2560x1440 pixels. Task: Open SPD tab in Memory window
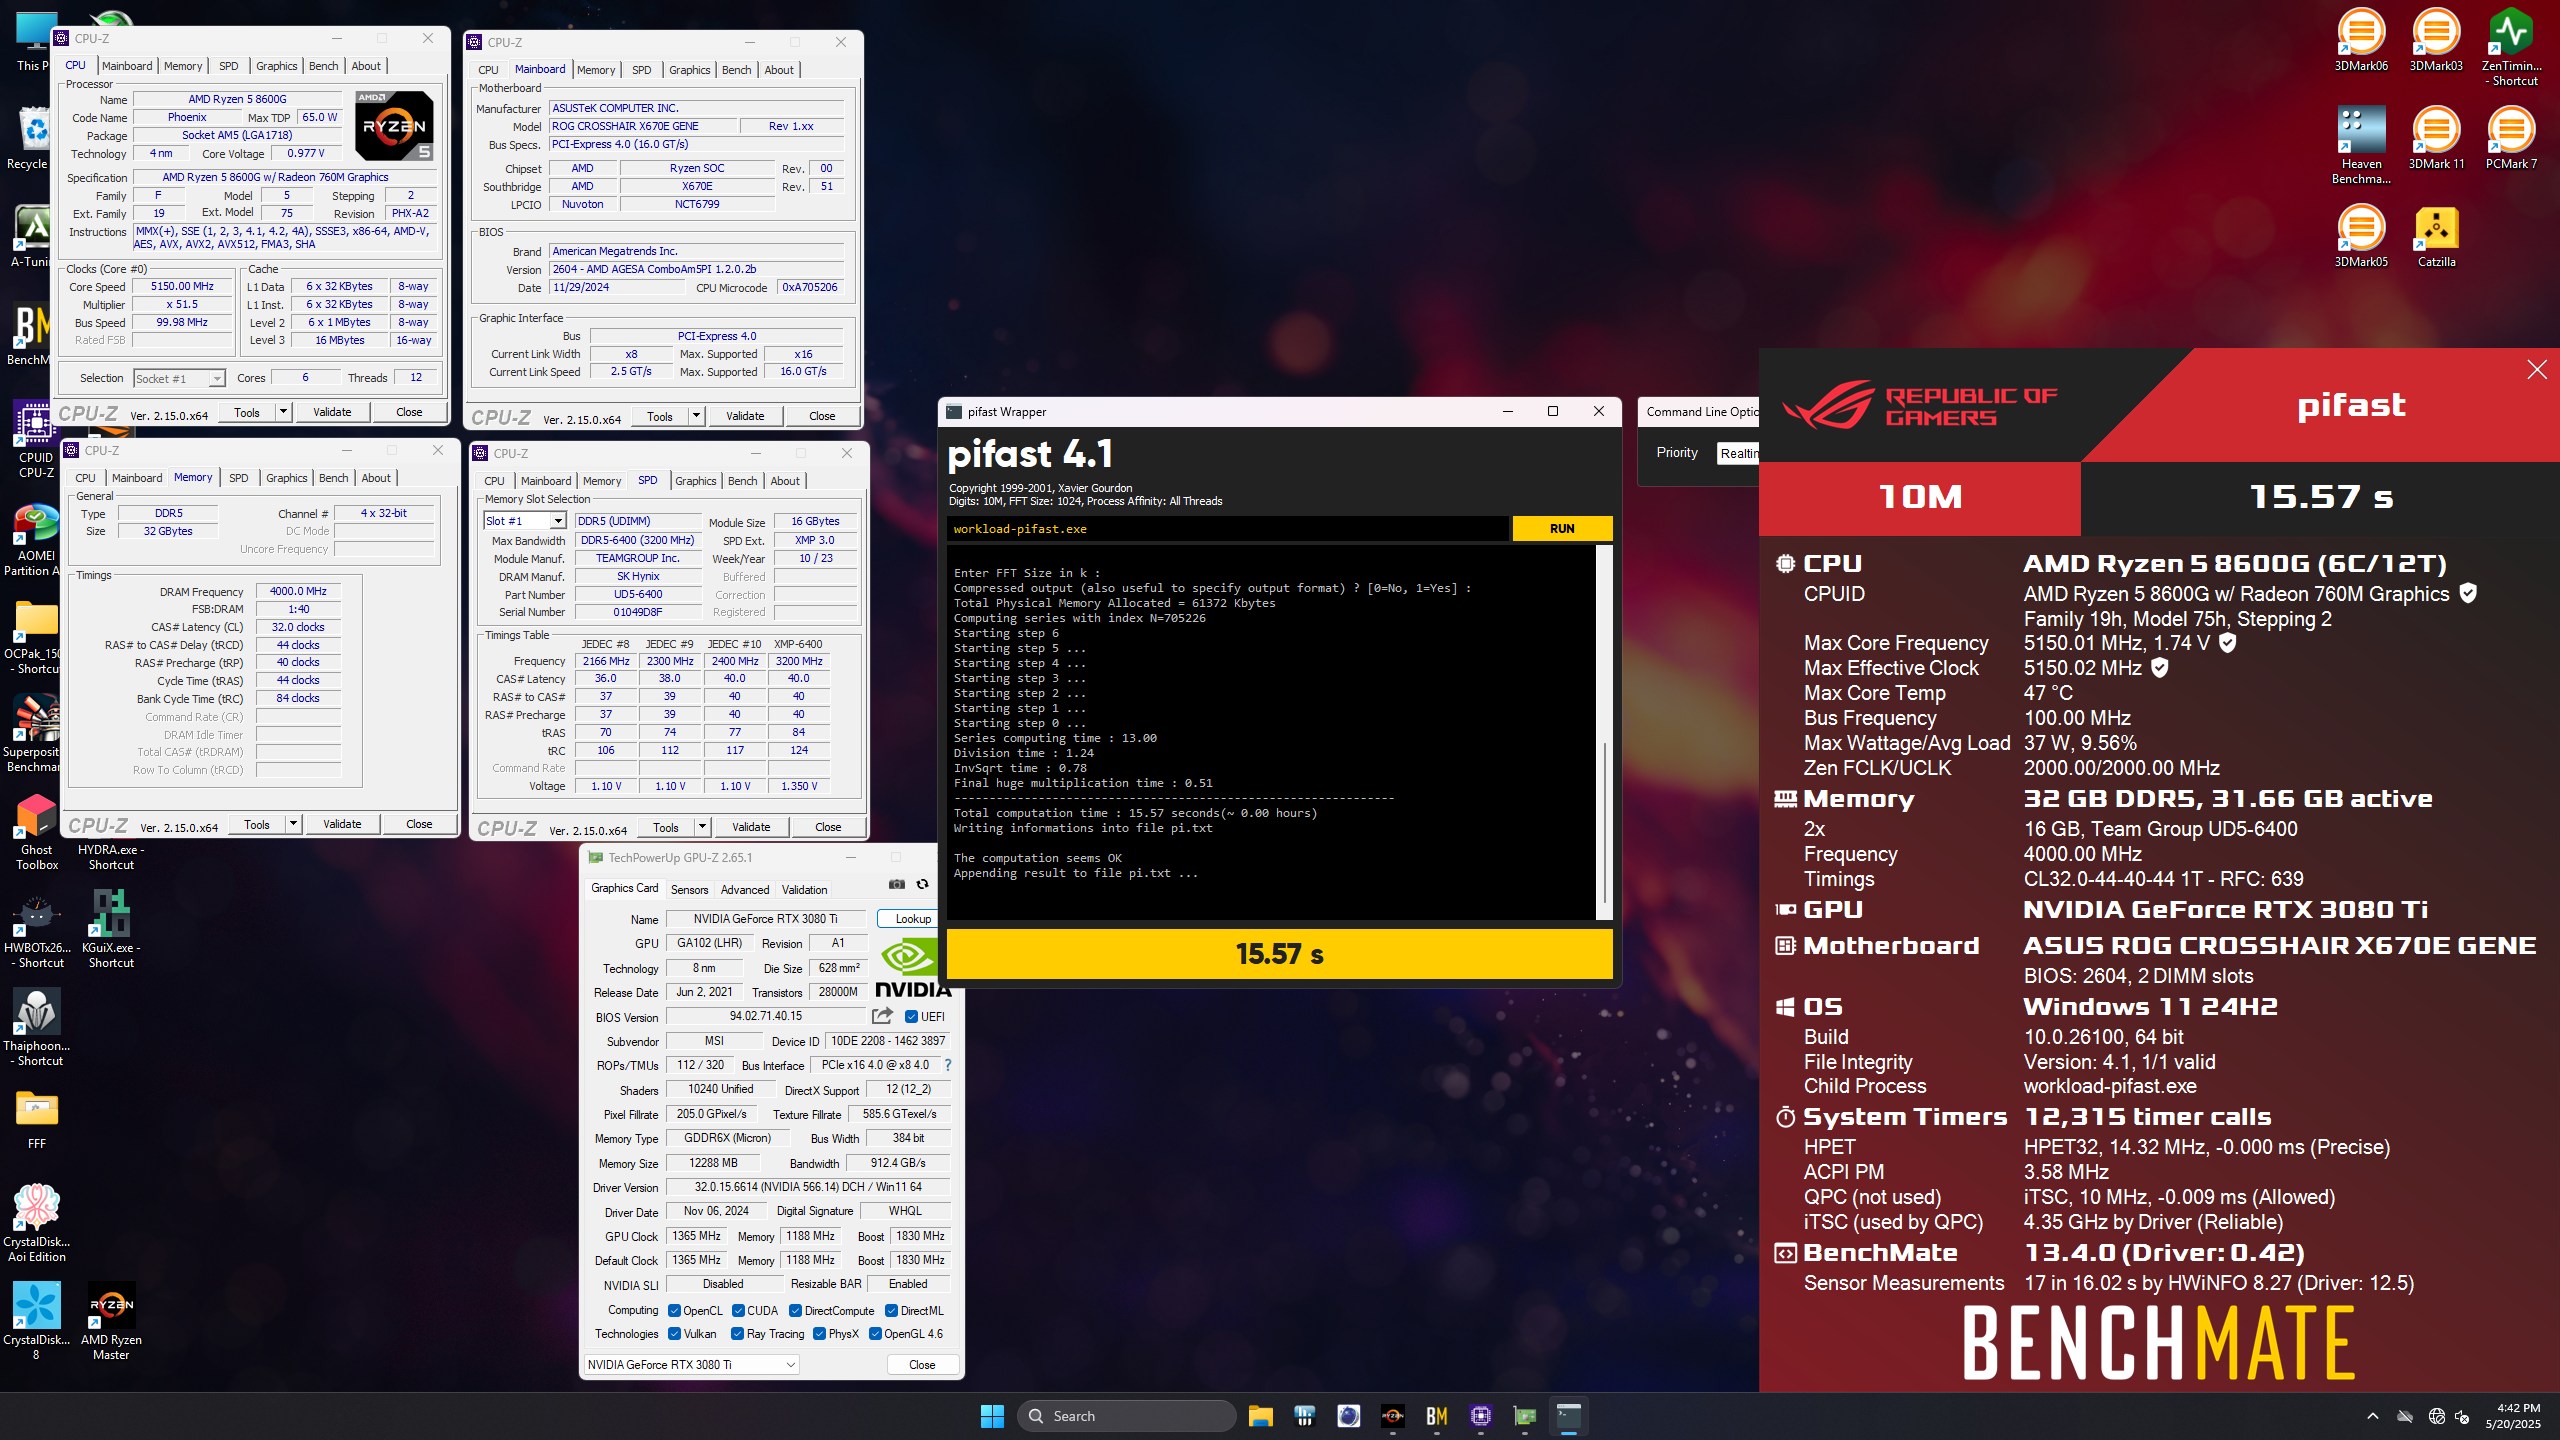[x=238, y=478]
